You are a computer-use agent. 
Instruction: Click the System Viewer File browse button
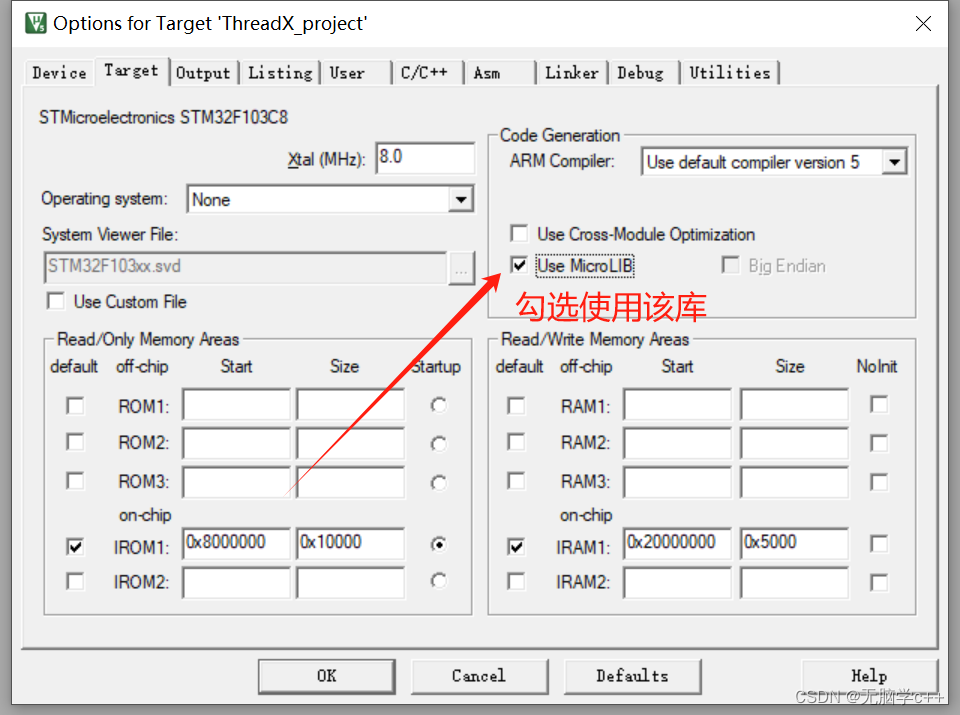461,268
